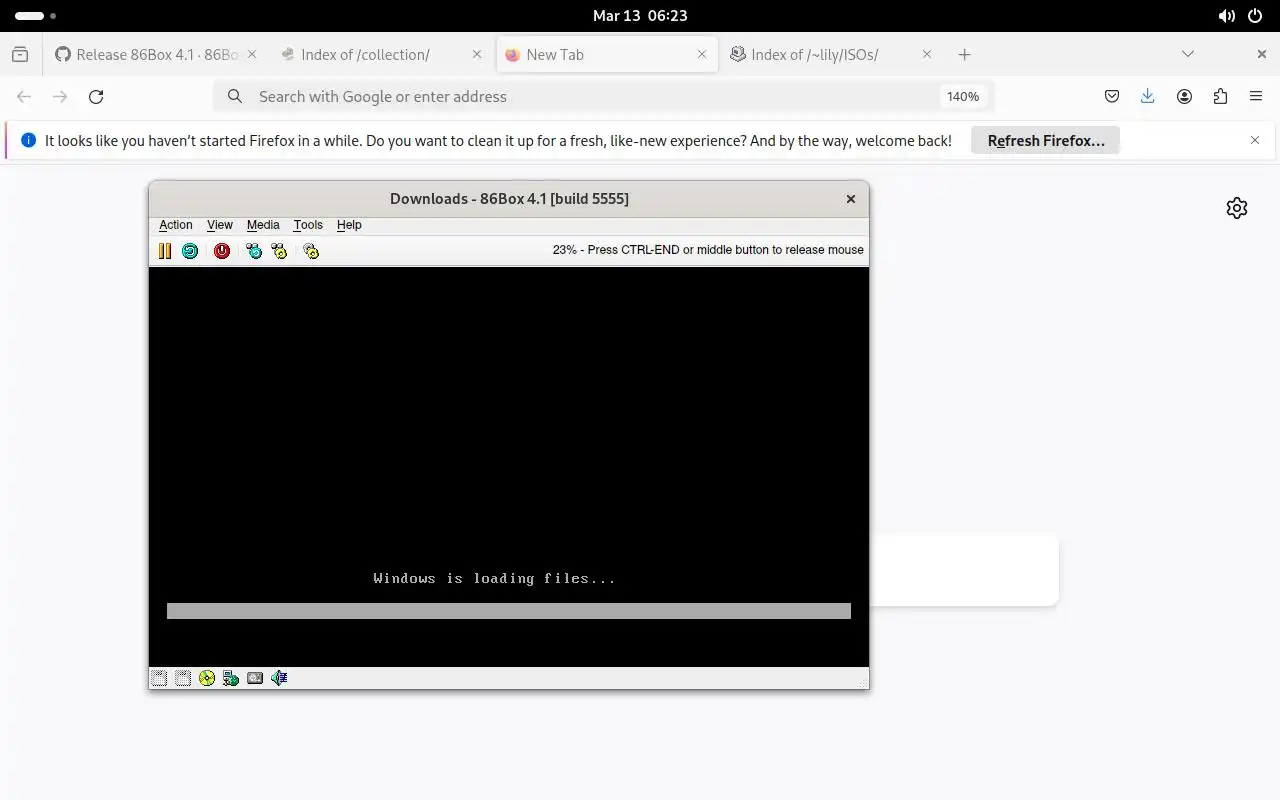Click the CD-ROM disc status bar icon
Screen dimensions: 1280x800
point(207,678)
